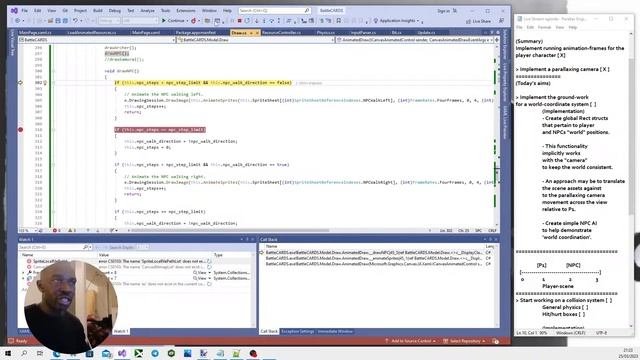Click the Restart debugging icon

coord(247,21)
